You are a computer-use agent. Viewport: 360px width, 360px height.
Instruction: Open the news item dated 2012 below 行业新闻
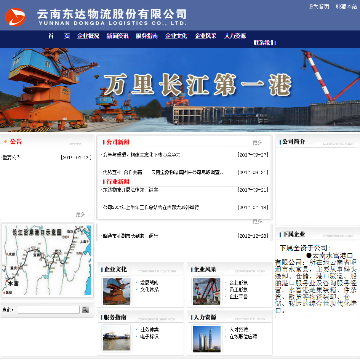point(130,236)
